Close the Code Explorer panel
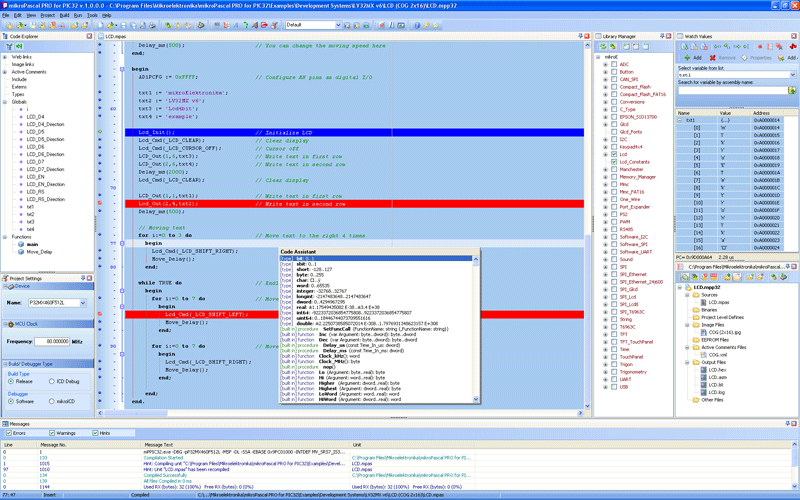Viewport: 800px width, 500px height. 90,36
